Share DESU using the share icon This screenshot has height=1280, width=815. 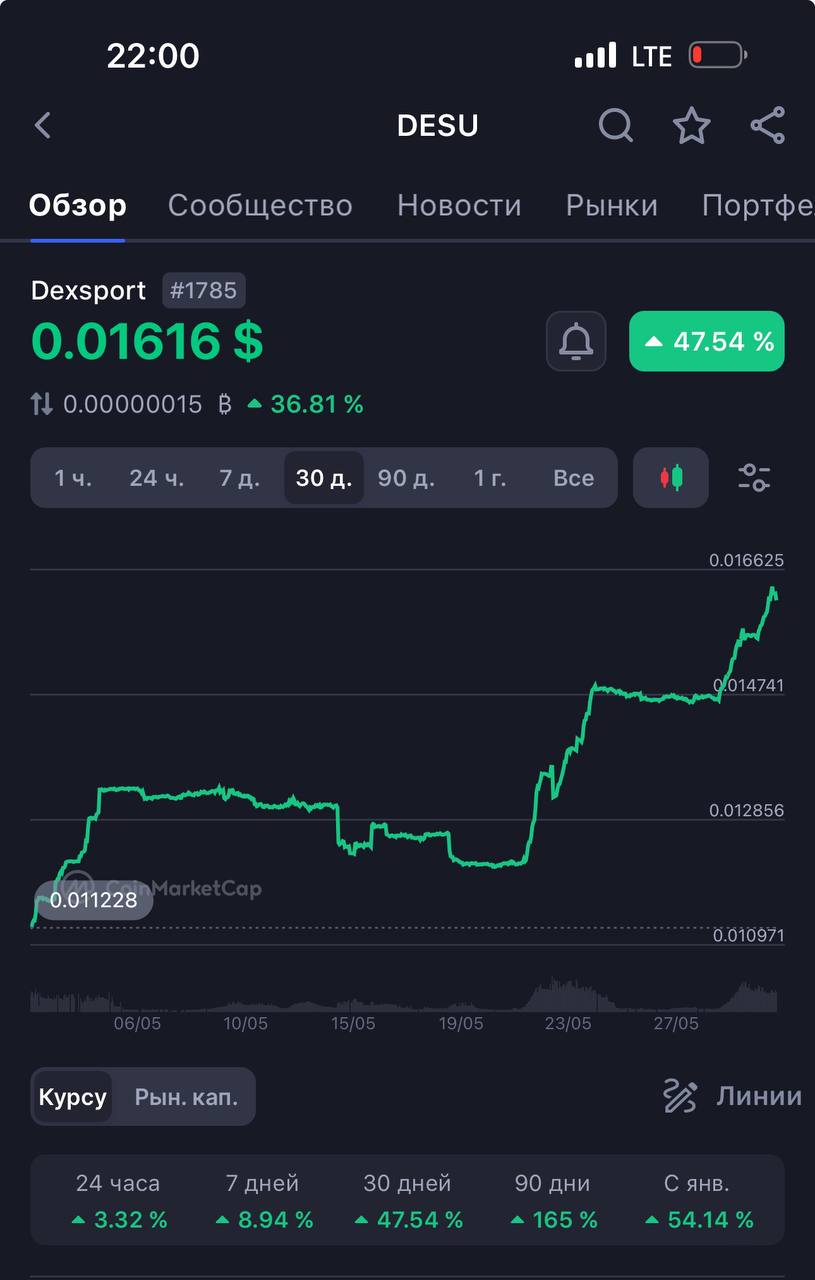768,126
